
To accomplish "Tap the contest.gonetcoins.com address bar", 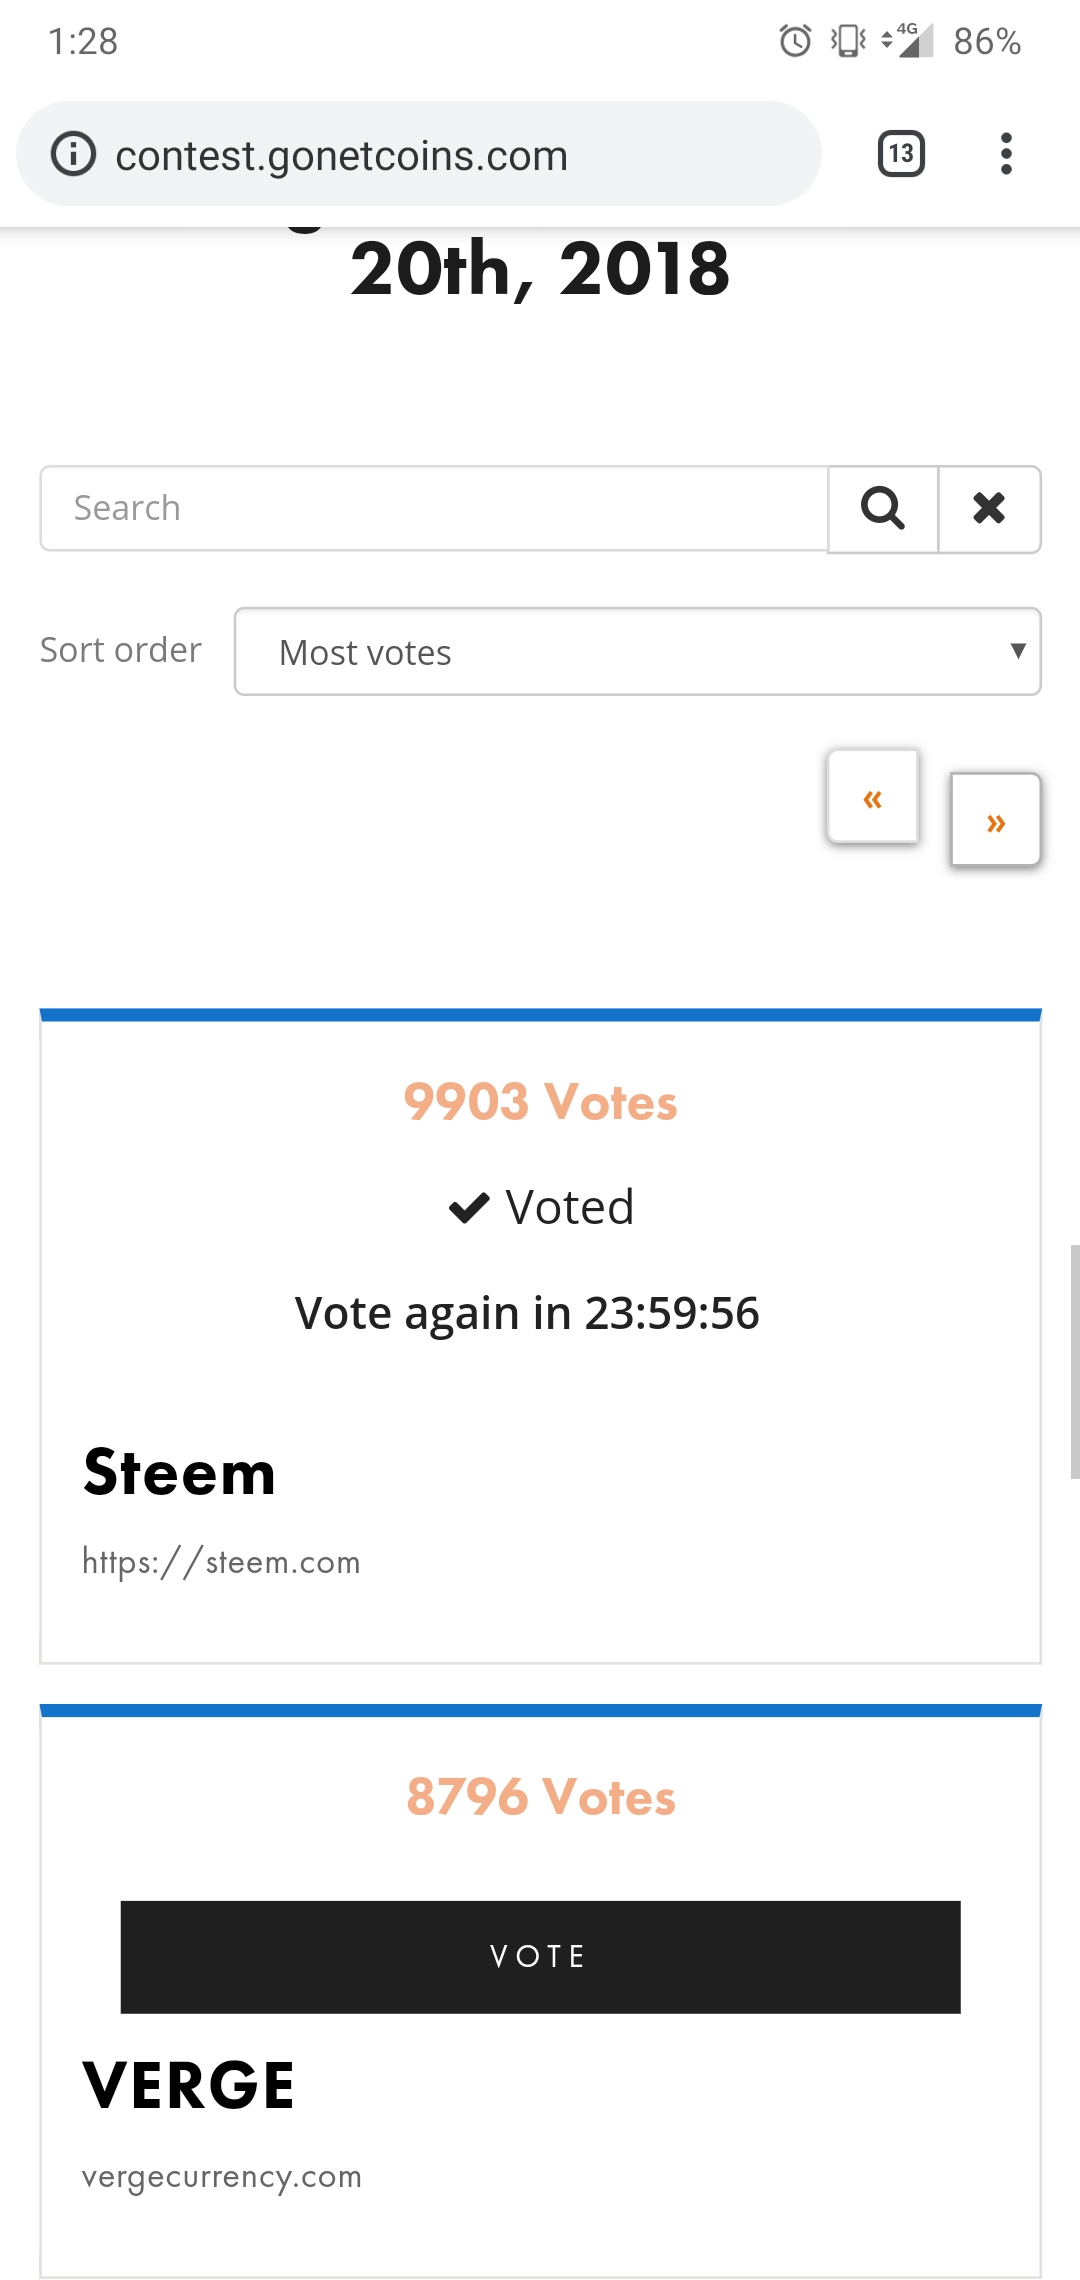I will 342,156.
